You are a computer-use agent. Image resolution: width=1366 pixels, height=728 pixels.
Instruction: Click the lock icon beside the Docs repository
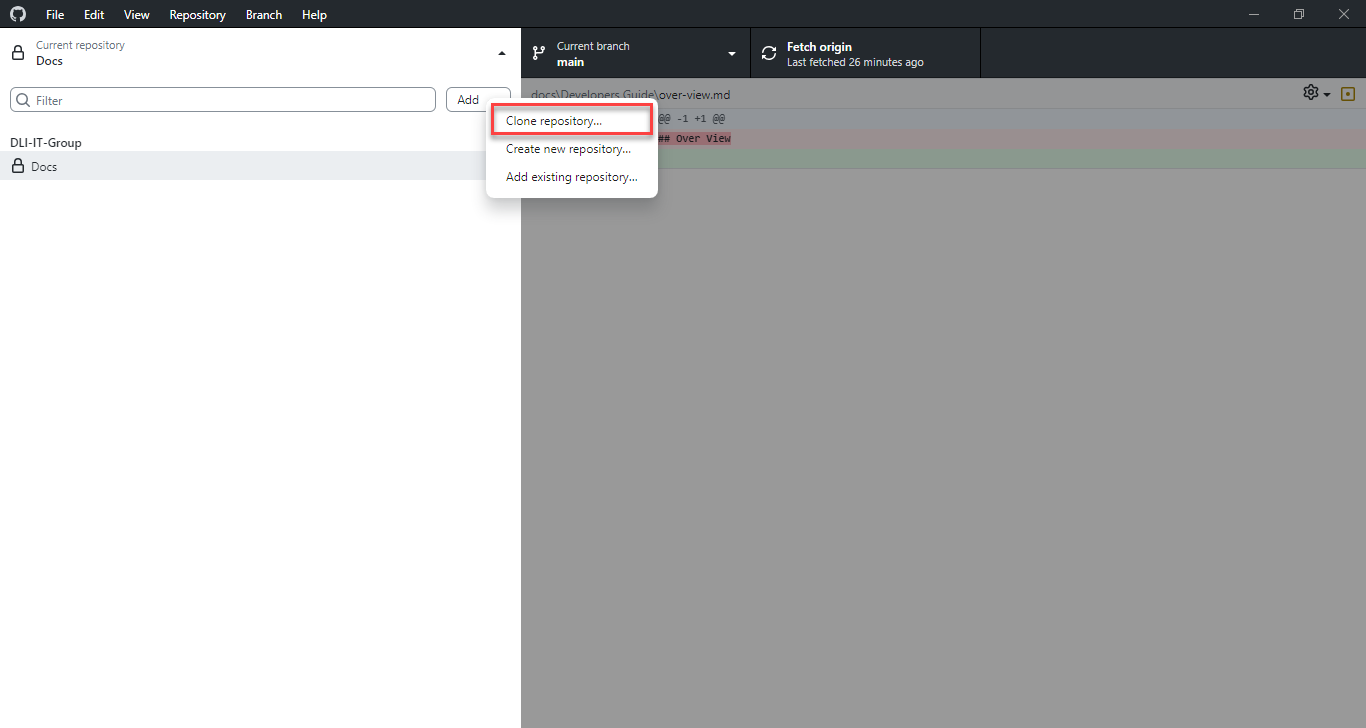coord(17,166)
